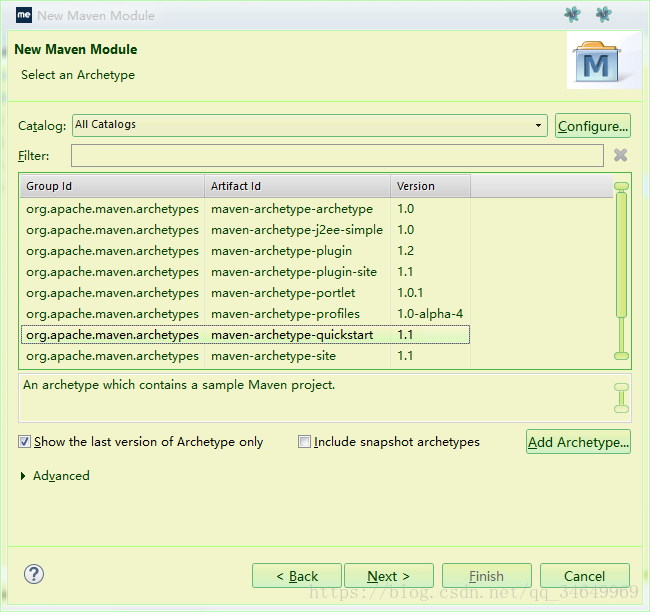Open the Catalog 'All Catalogs' dropdown
Viewport: 650px width, 612px height.
310,125
